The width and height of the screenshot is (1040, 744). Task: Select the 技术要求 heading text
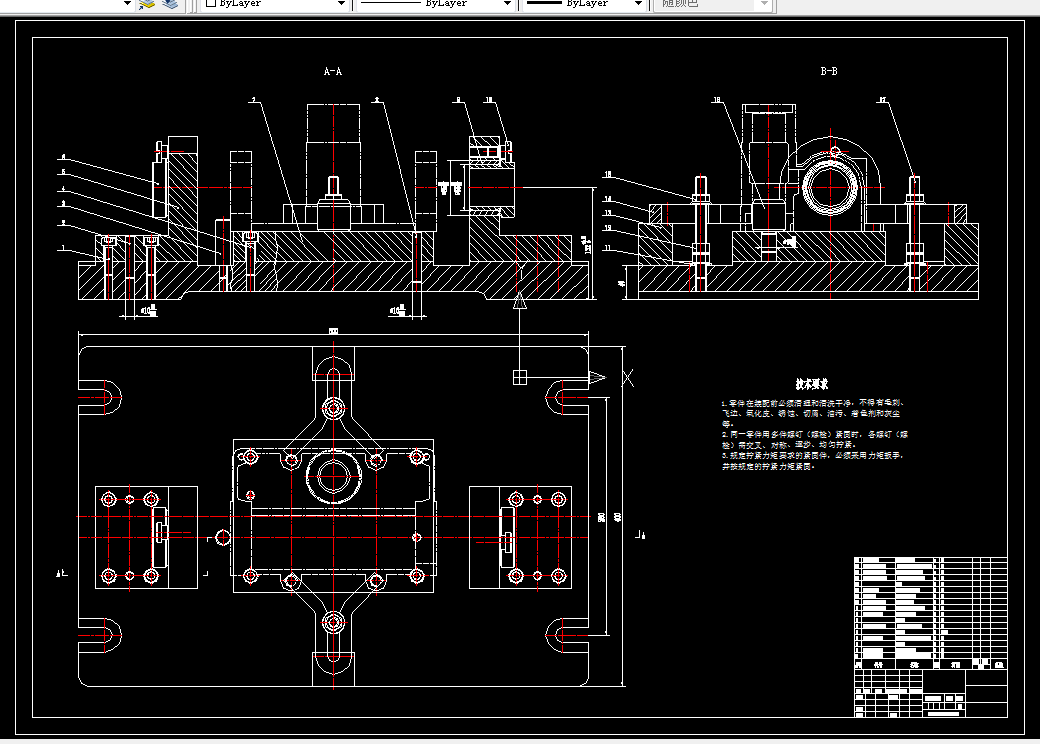(x=812, y=384)
